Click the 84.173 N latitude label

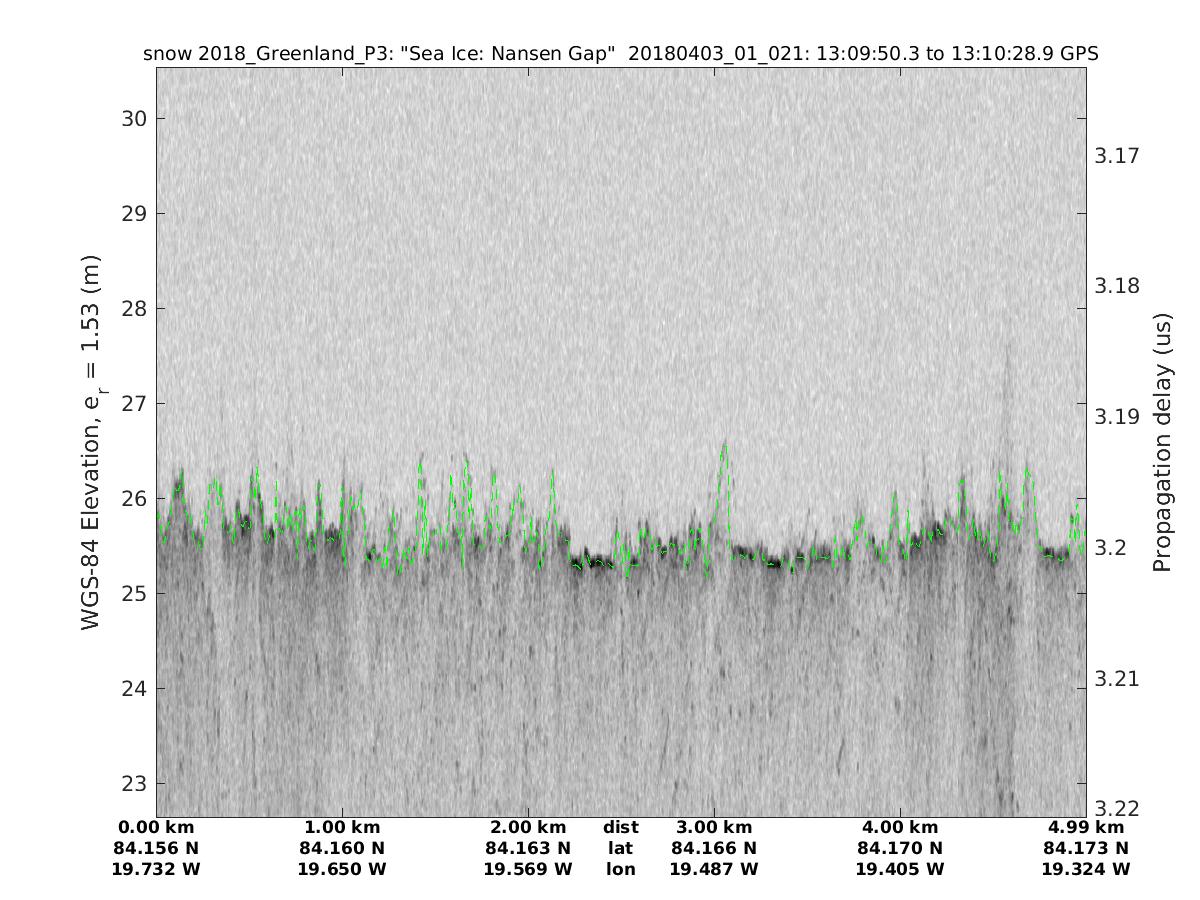1086,849
